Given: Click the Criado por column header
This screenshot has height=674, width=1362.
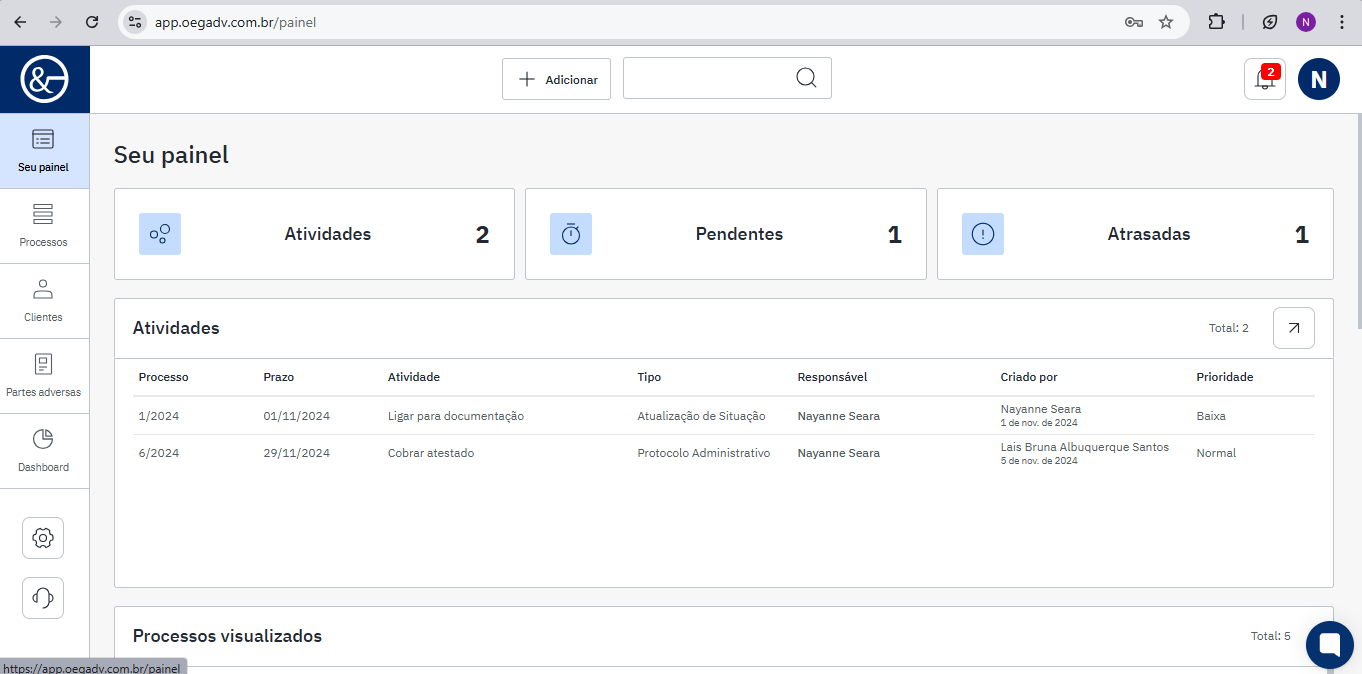Looking at the screenshot, I should click(x=1029, y=377).
